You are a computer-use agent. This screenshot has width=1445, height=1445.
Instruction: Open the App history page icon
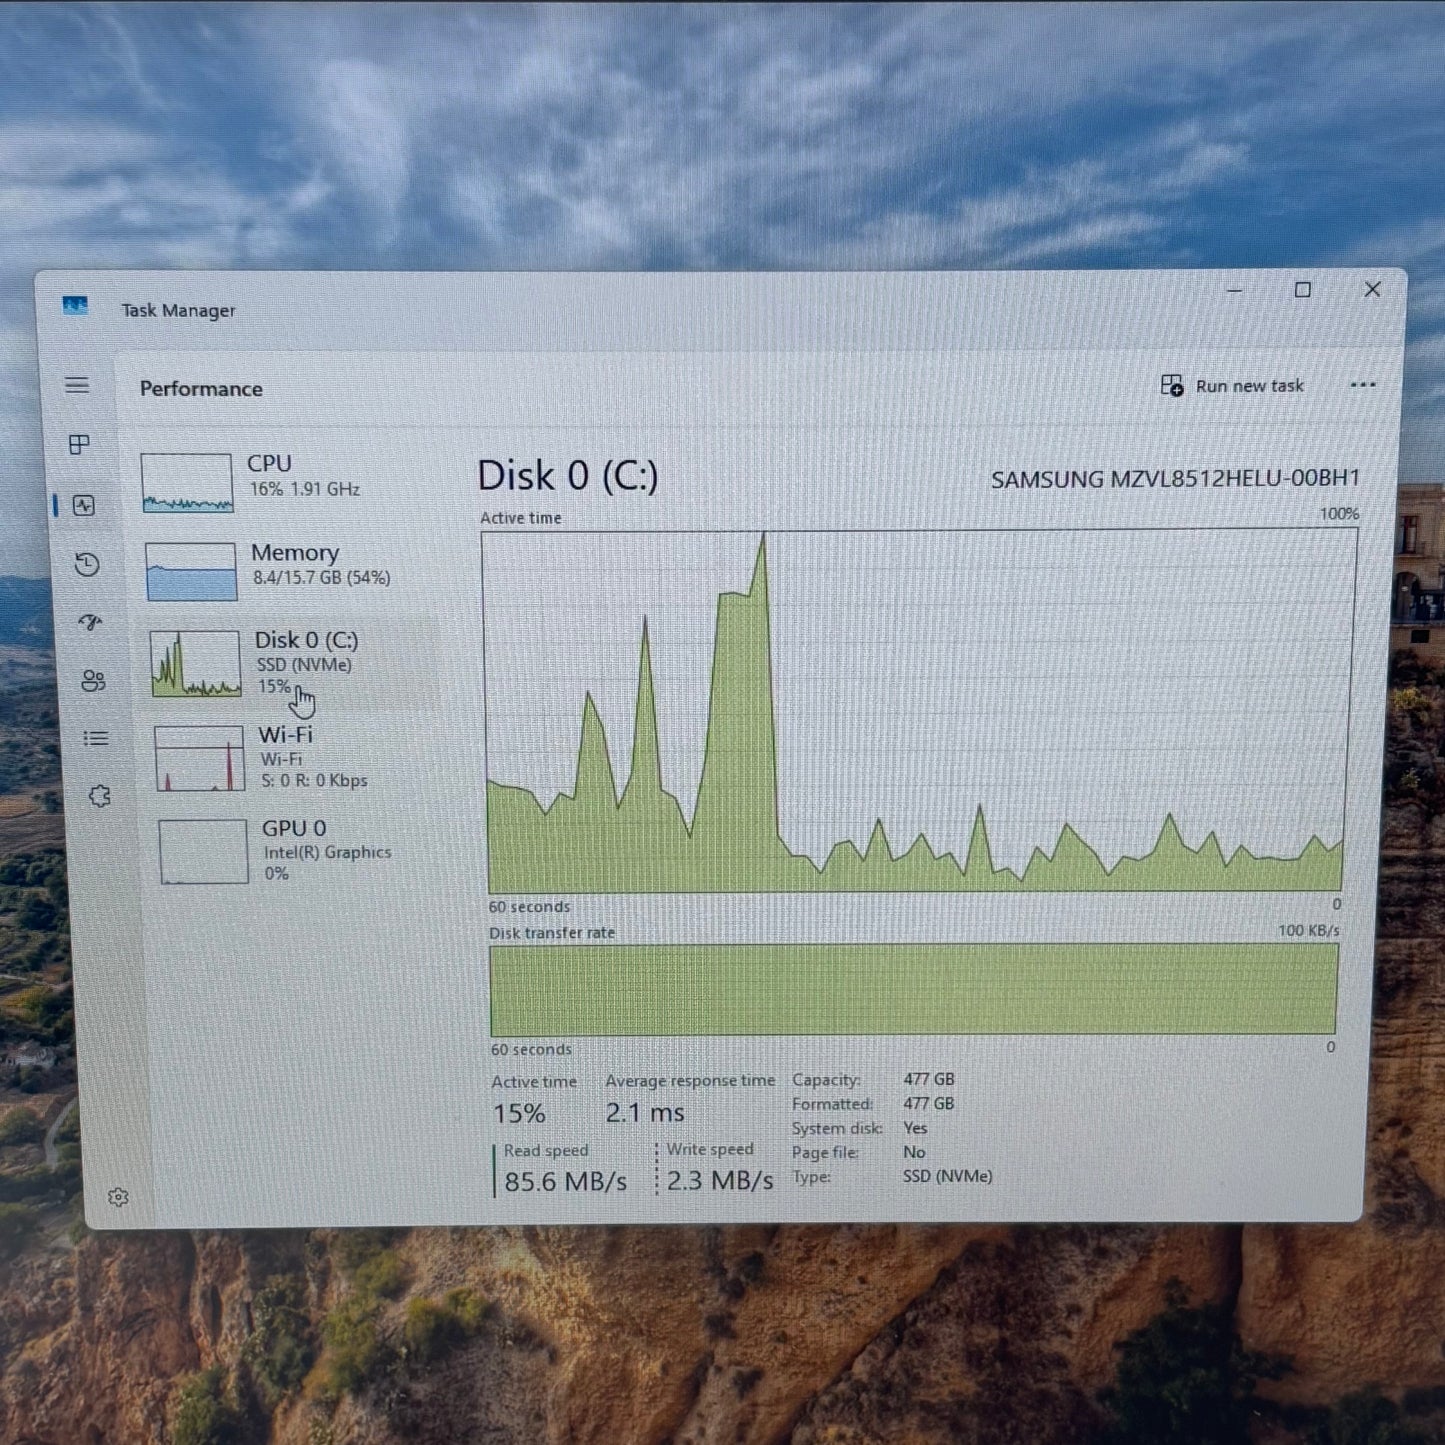87,565
